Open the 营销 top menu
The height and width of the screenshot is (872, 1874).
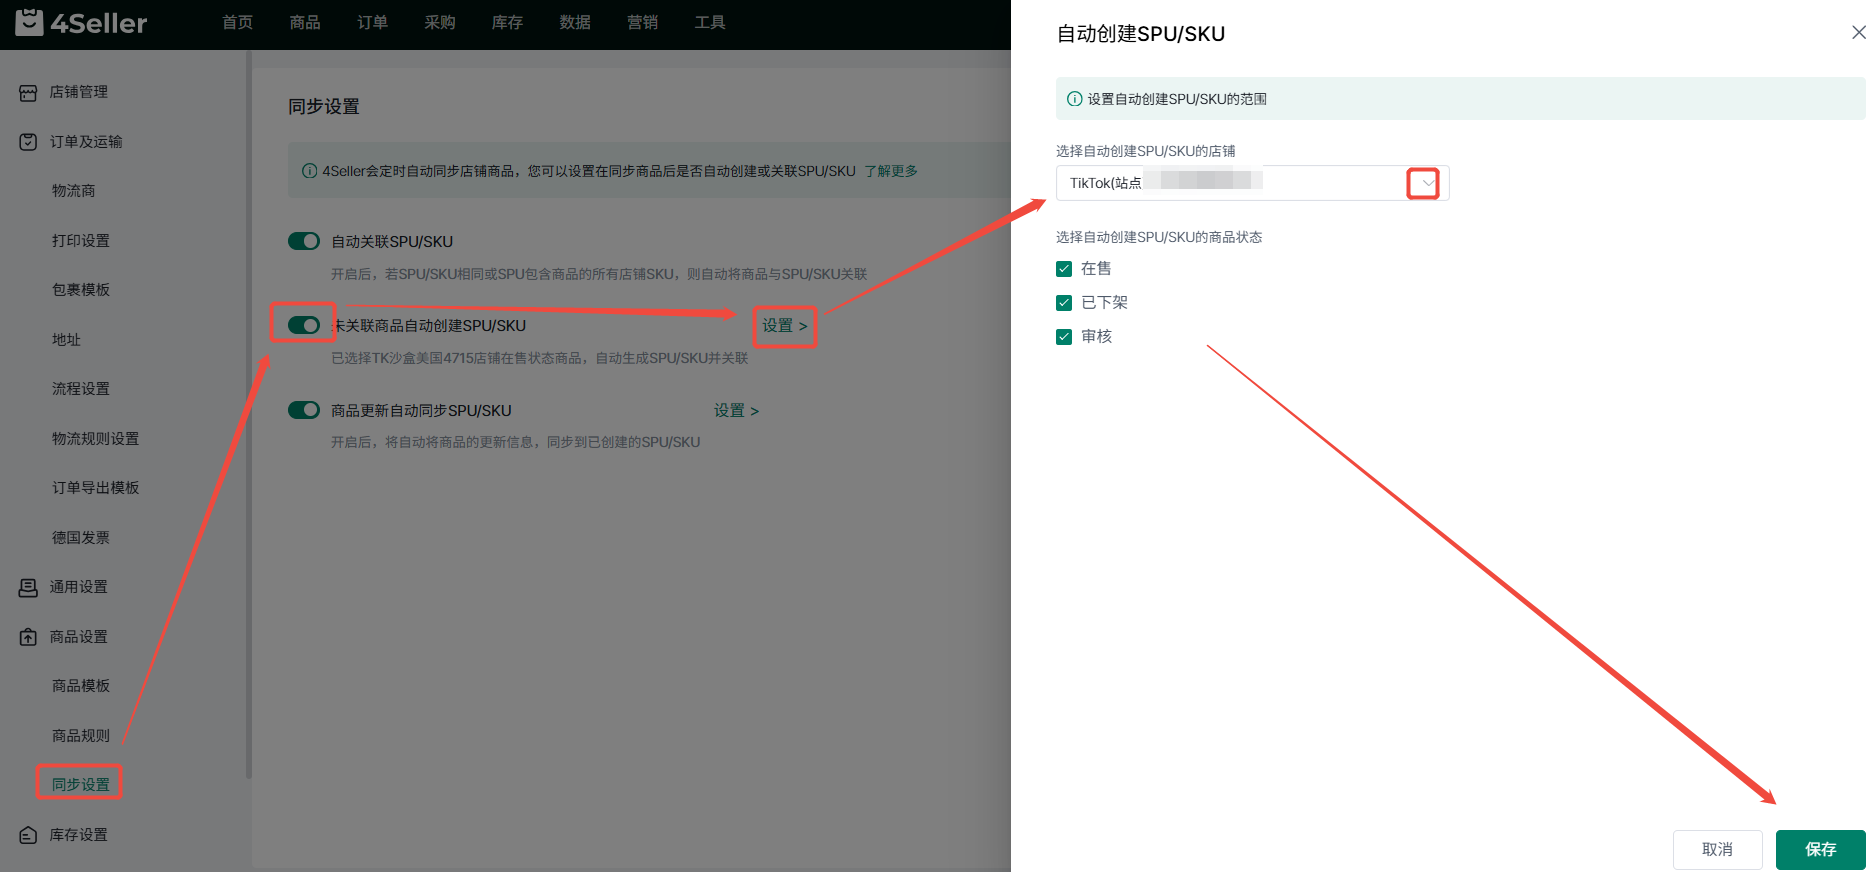click(643, 22)
